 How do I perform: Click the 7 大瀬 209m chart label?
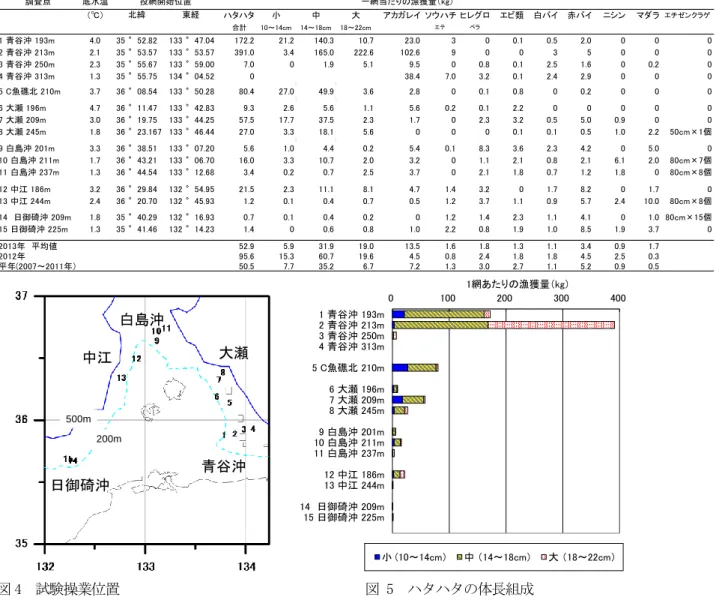356,400
